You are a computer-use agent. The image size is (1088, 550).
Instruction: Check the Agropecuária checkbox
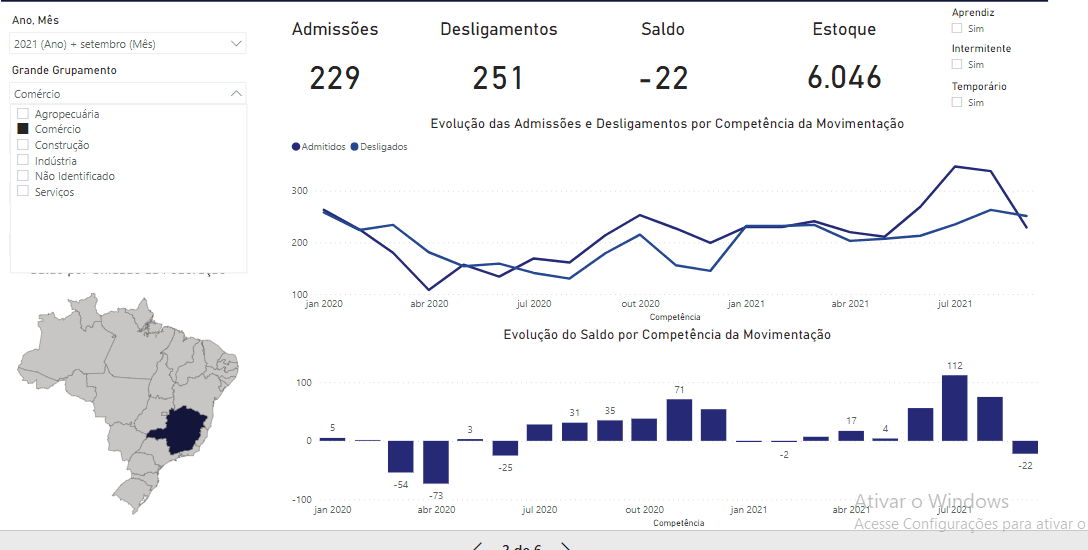tap(23, 114)
